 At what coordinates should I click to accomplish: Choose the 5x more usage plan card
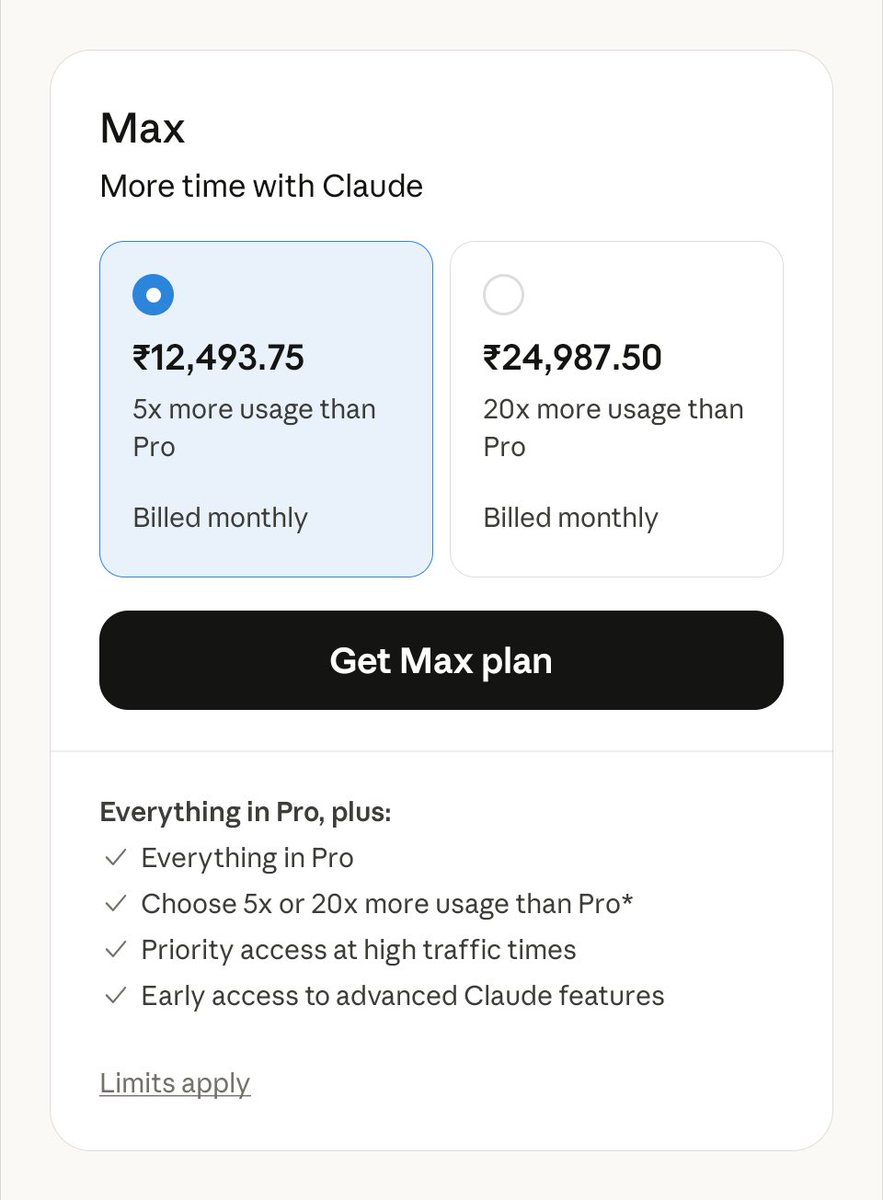(266, 409)
